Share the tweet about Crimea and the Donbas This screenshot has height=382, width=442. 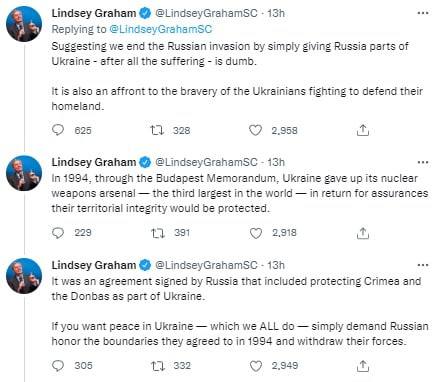coord(363,366)
